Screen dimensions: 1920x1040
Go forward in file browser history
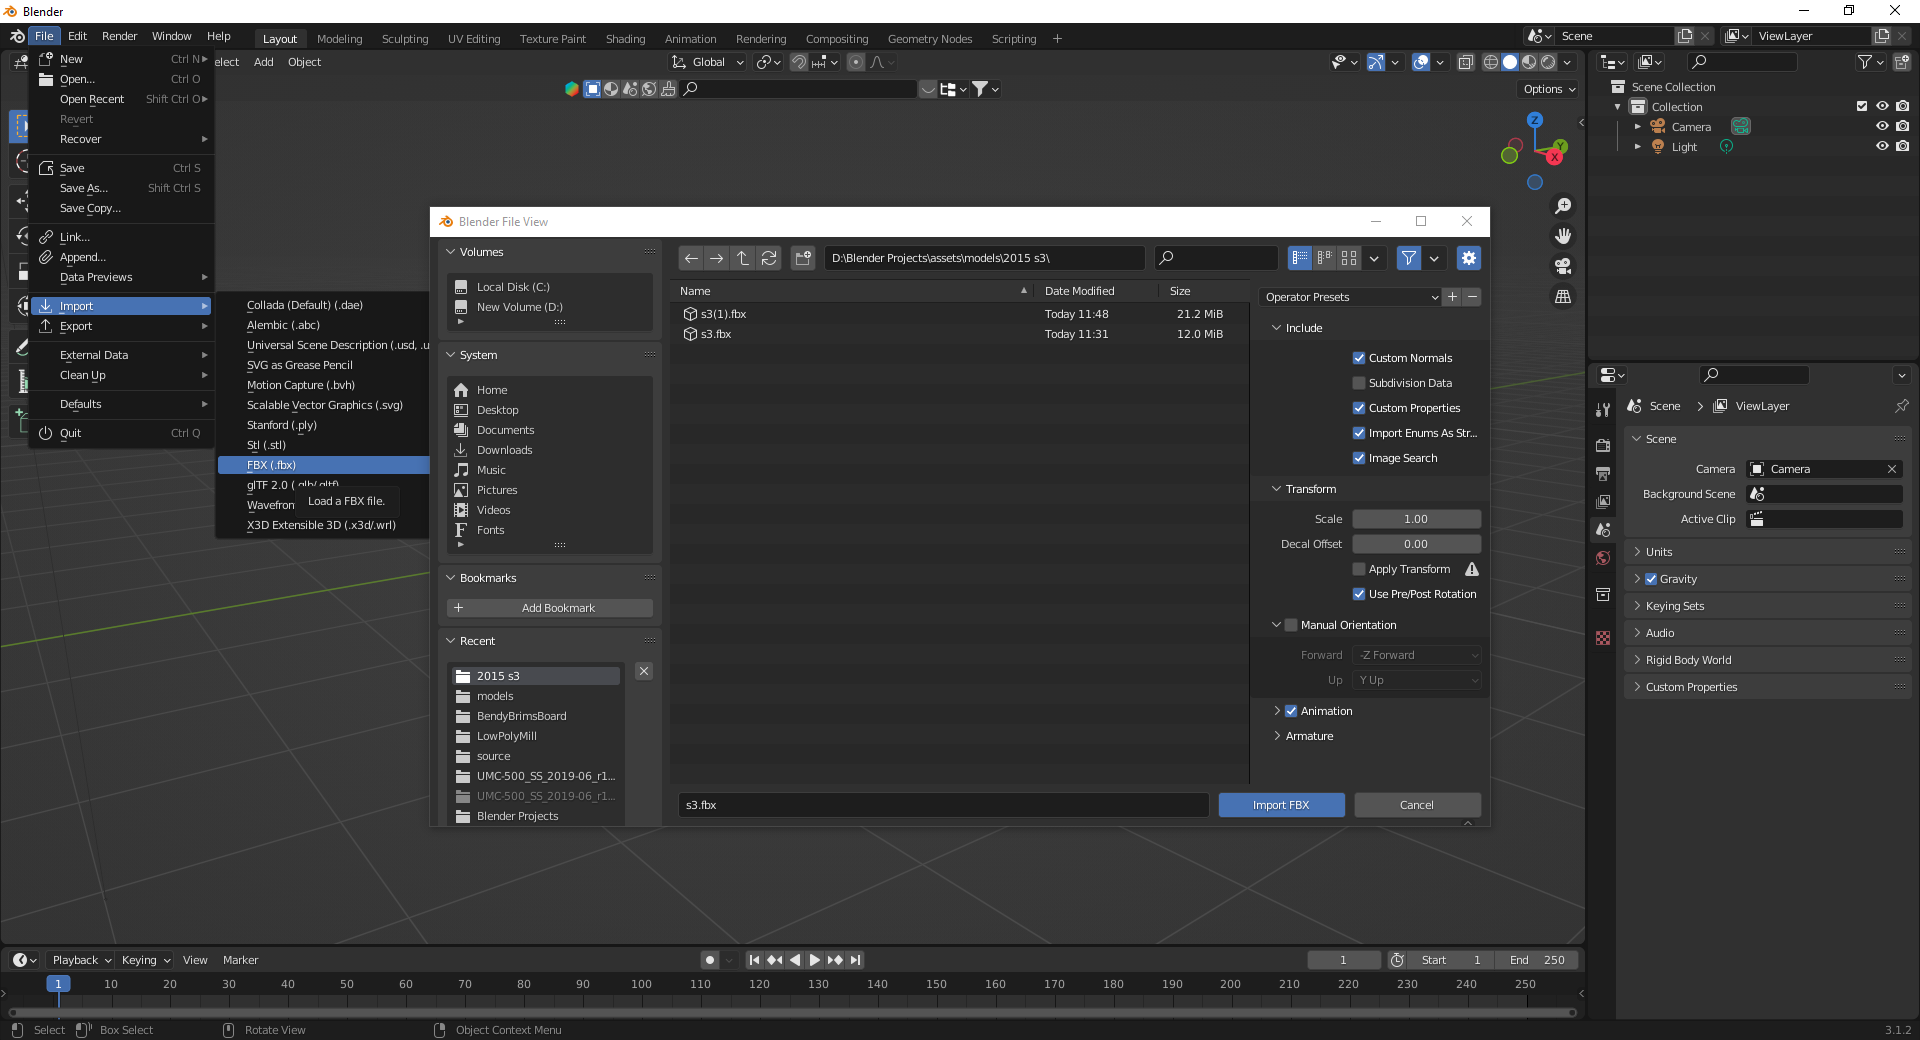tap(716, 258)
